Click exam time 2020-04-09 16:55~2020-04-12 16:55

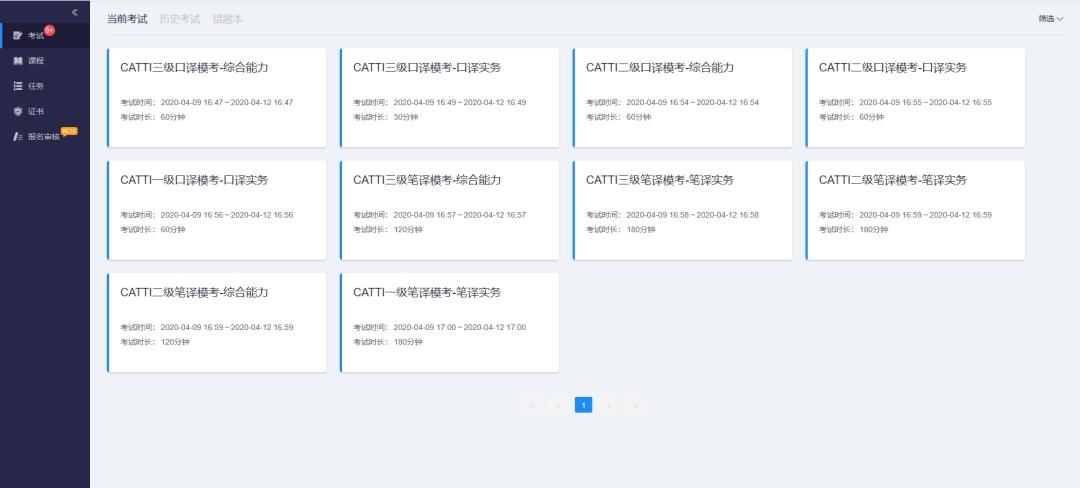[925, 103]
